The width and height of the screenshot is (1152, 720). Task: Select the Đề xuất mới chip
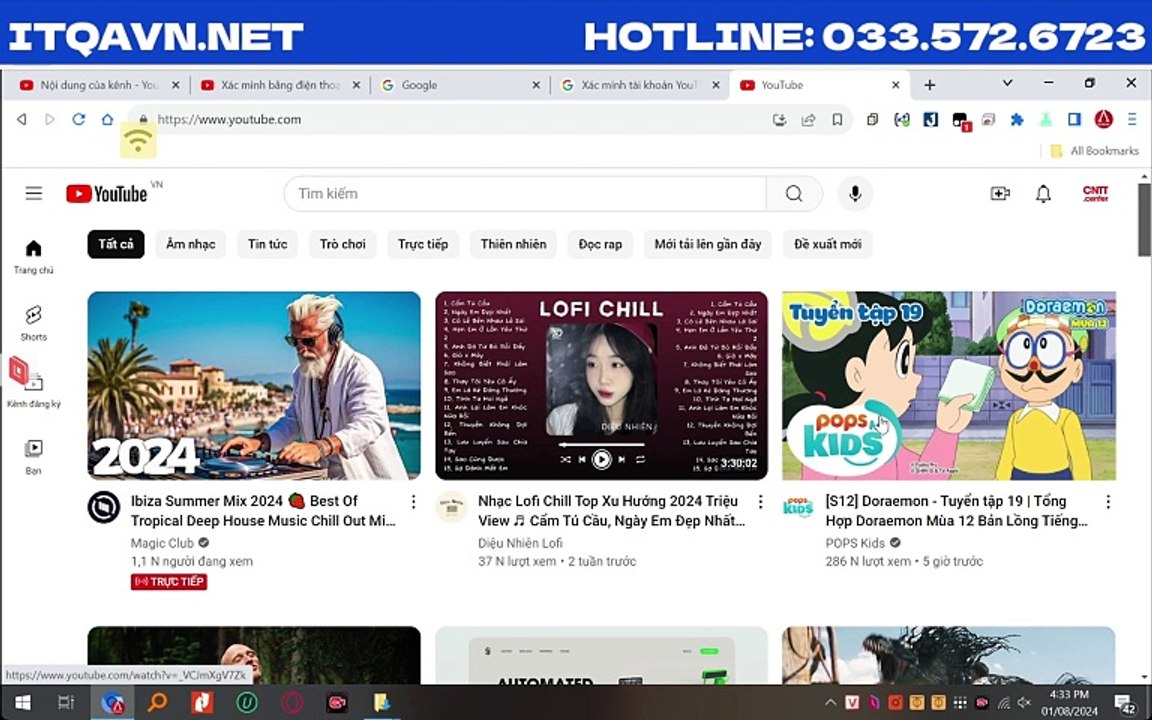[828, 244]
